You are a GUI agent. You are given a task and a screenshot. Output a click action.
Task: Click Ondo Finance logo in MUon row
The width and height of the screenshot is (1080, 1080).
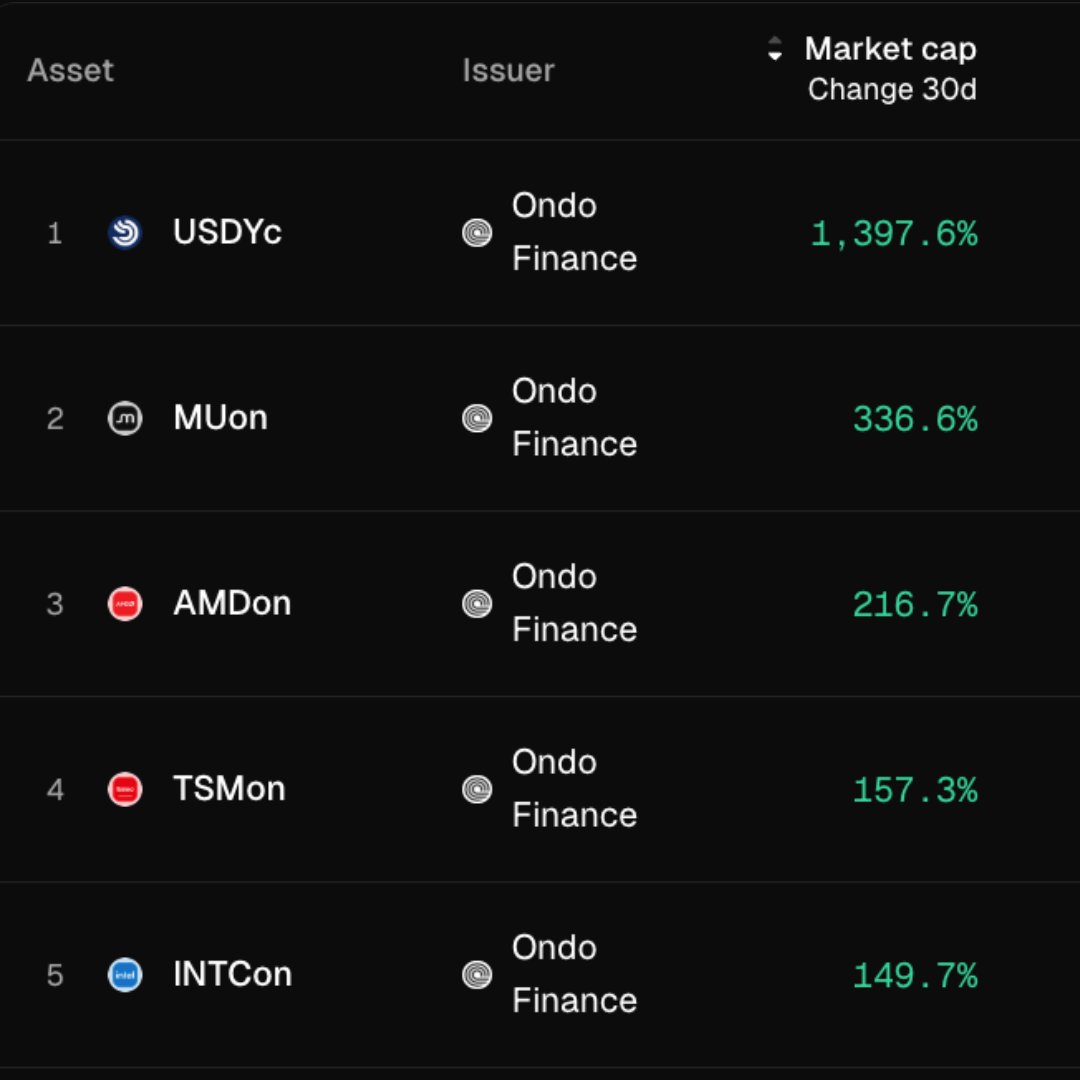pyautogui.click(x=477, y=418)
